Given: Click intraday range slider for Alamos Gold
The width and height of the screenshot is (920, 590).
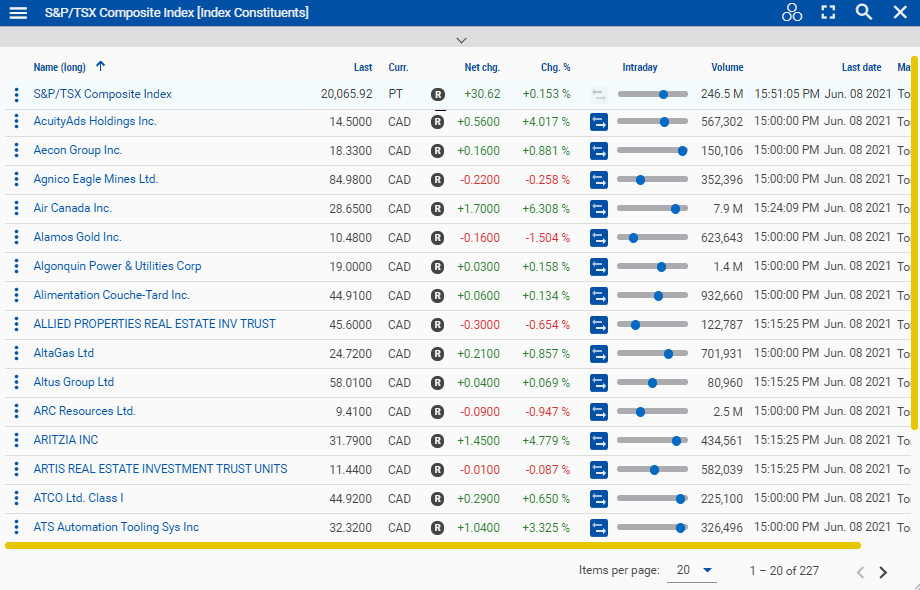Looking at the screenshot, I should pyautogui.click(x=652, y=238).
